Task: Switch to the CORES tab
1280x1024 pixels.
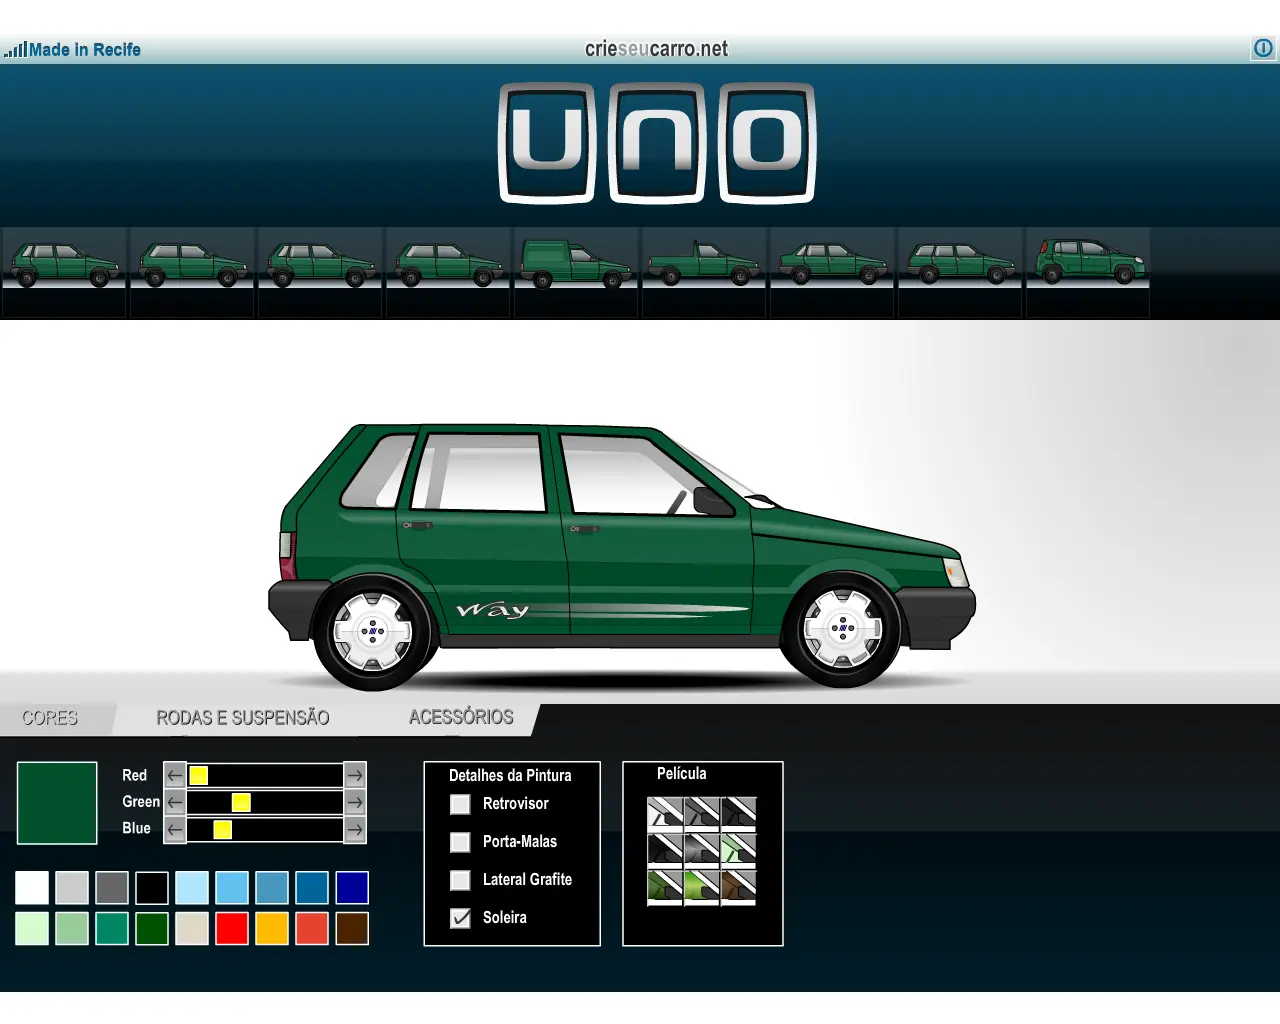Action: tap(50, 718)
